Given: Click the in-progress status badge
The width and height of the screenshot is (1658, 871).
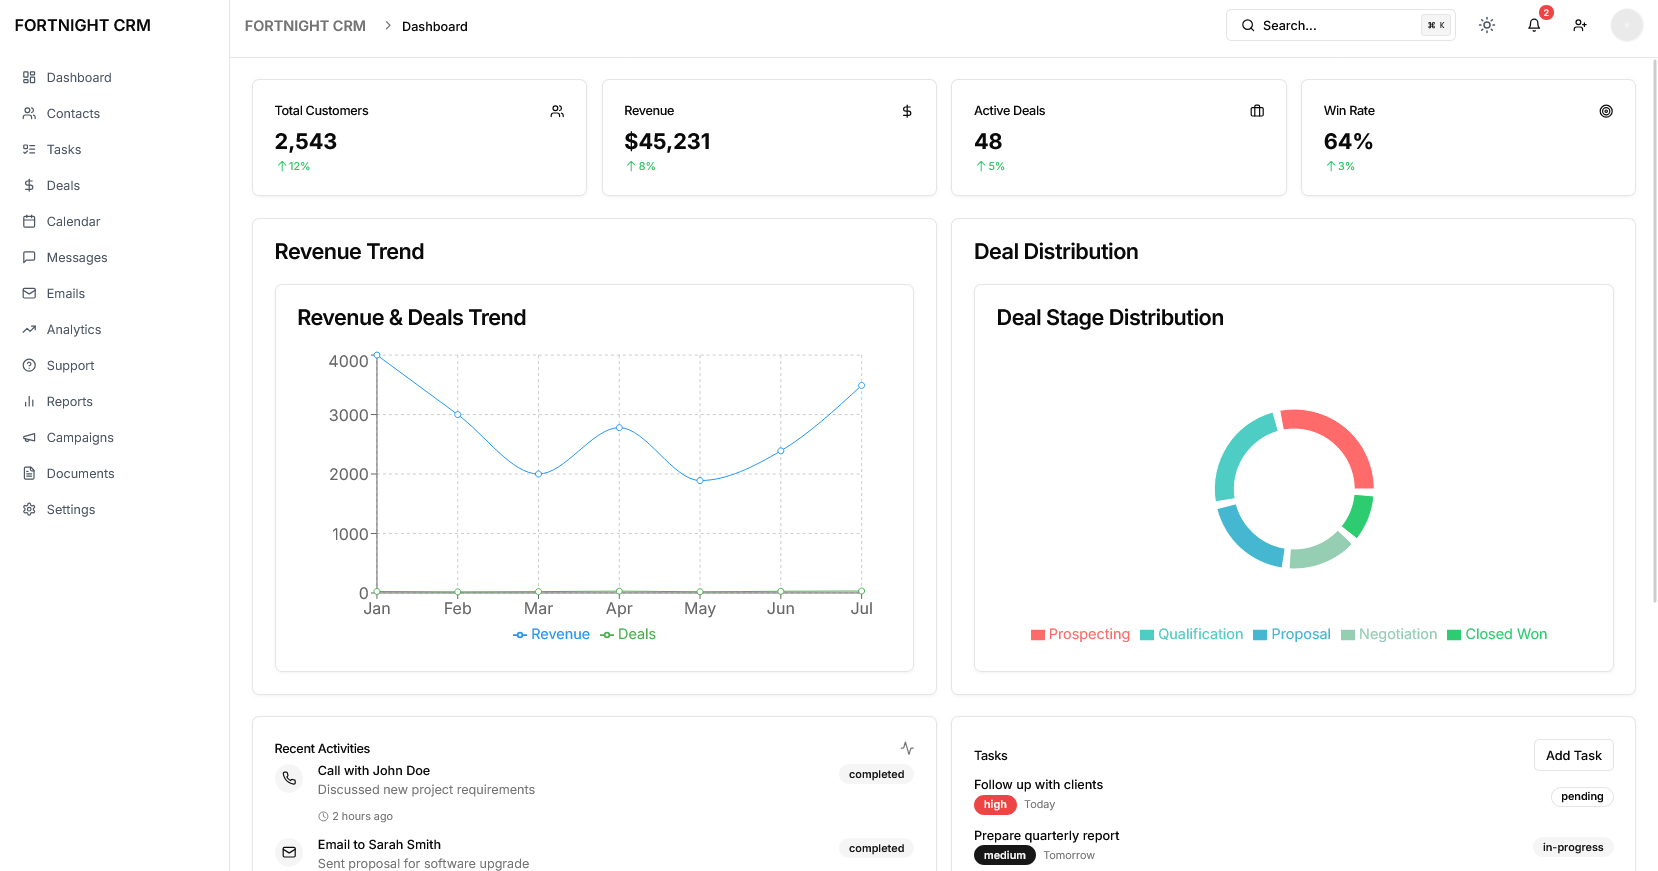Looking at the screenshot, I should (1572, 847).
